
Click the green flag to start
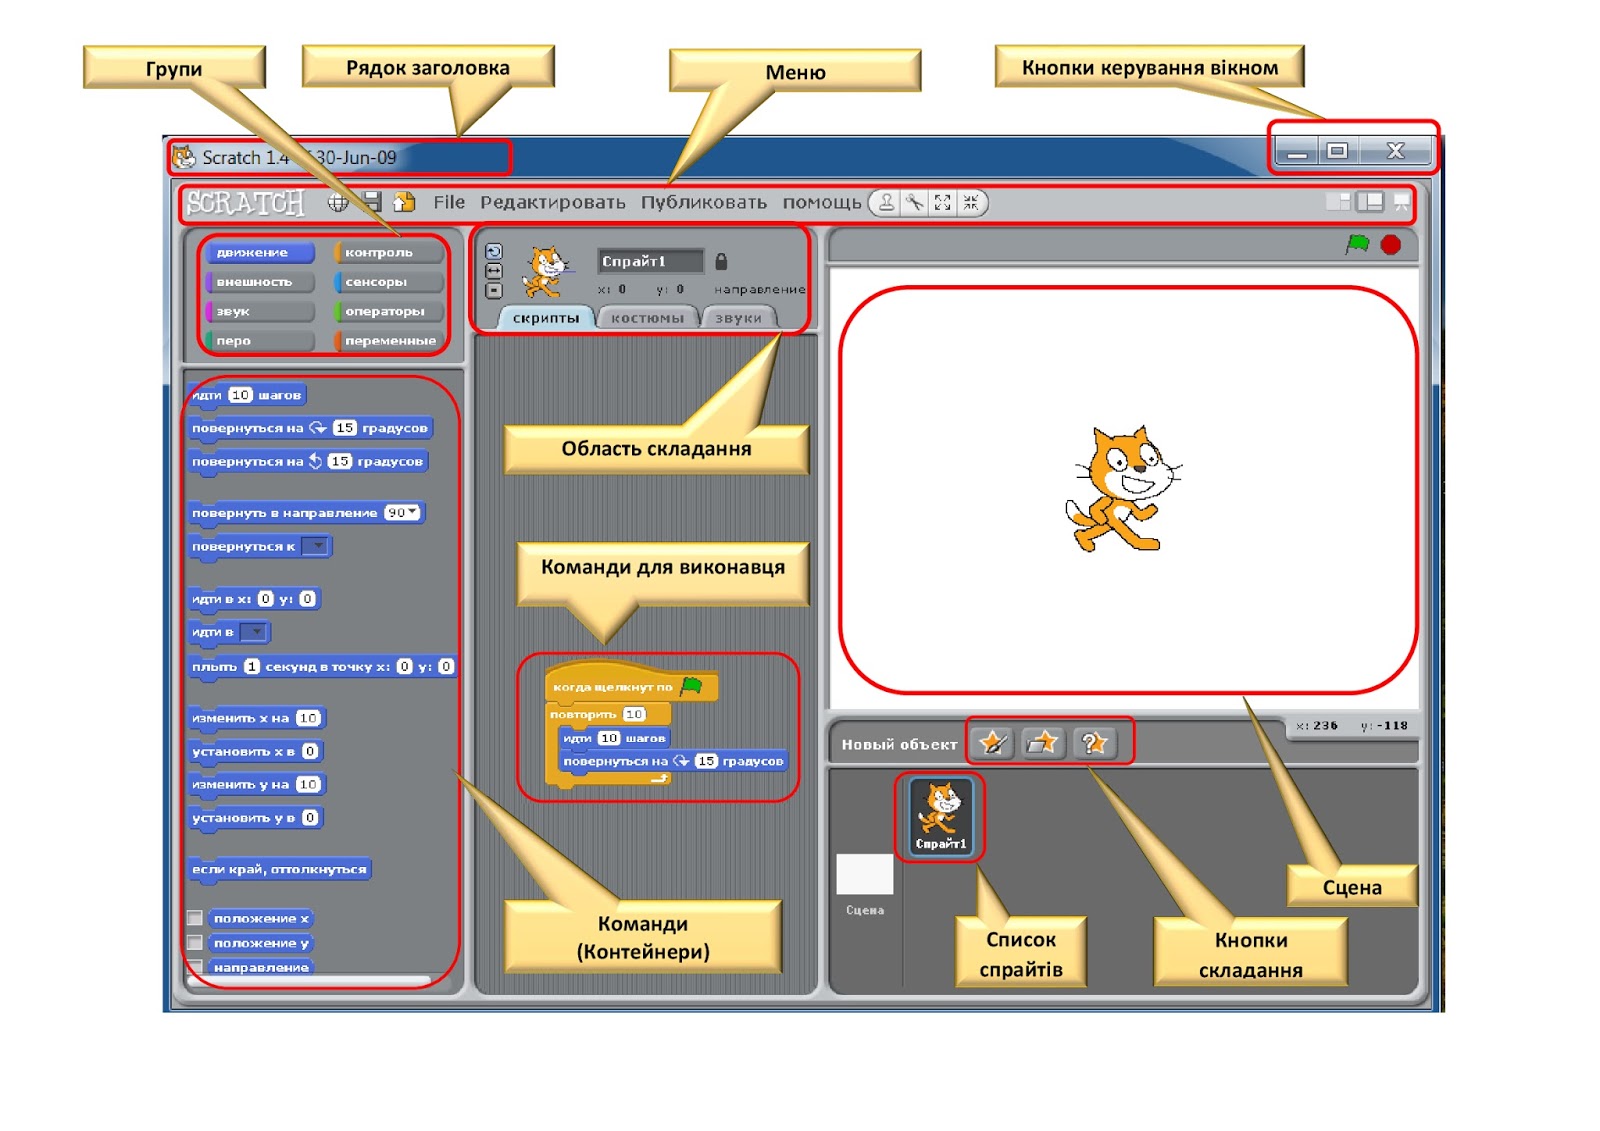click(x=1357, y=244)
